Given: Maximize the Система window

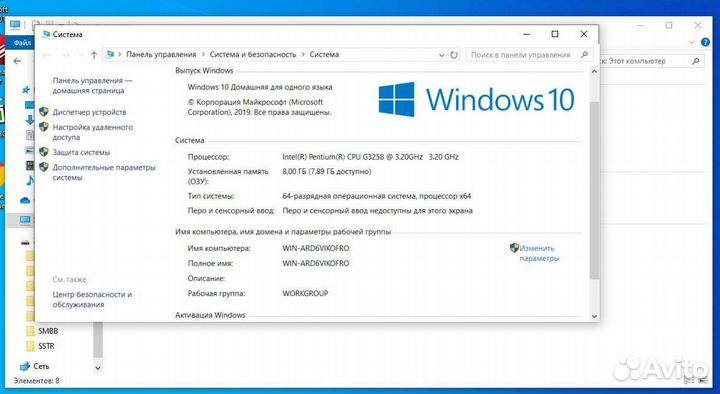Looking at the screenshot, I should pyautogui.click(x=555, y=34).
